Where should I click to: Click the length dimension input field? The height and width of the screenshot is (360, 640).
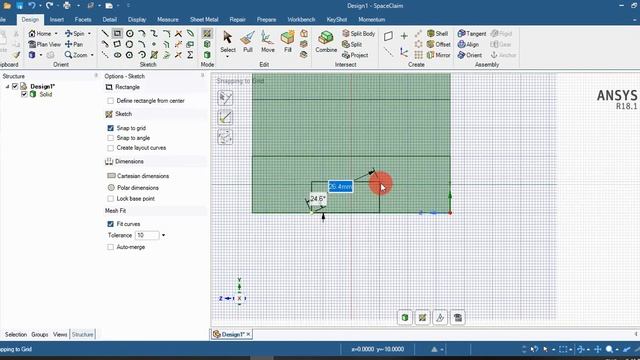(x=340, y=187)
